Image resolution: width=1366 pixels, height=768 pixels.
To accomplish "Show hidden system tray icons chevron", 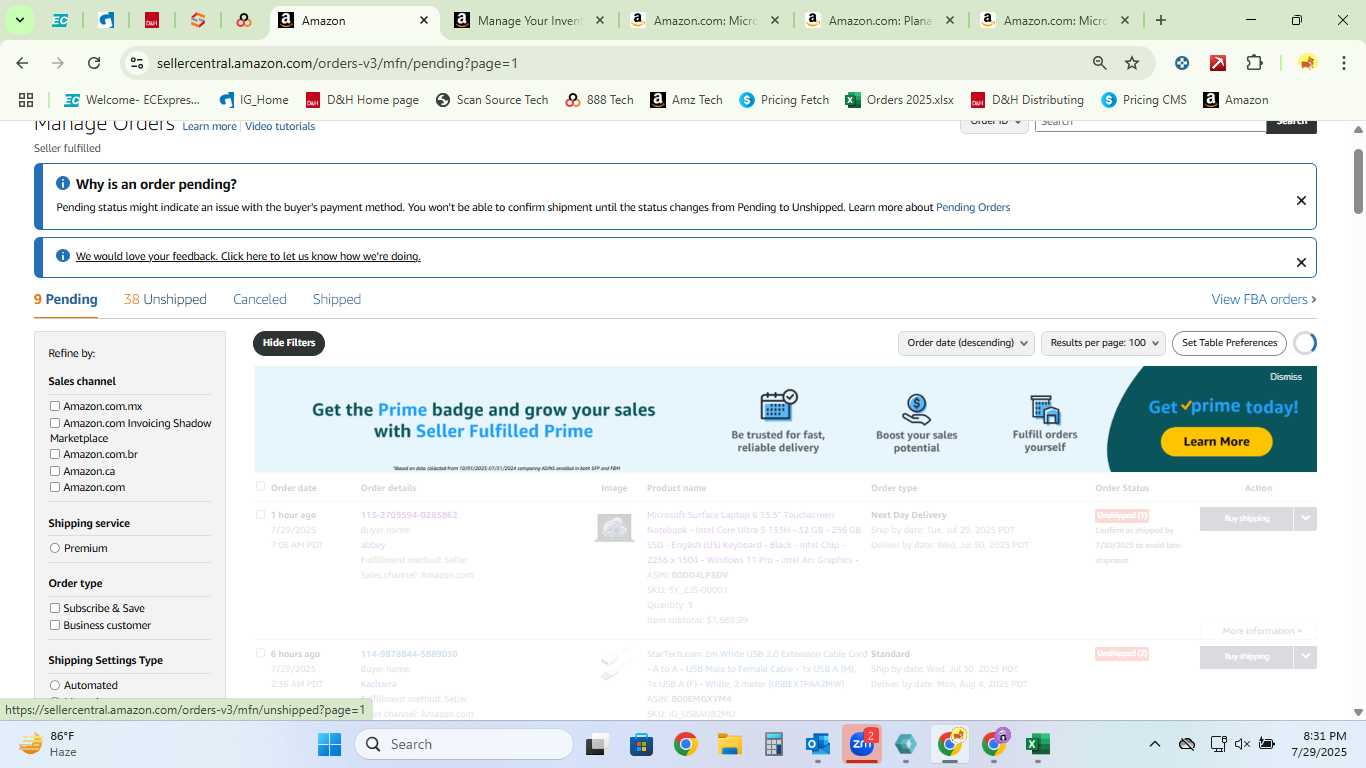I will (1154, 744).
